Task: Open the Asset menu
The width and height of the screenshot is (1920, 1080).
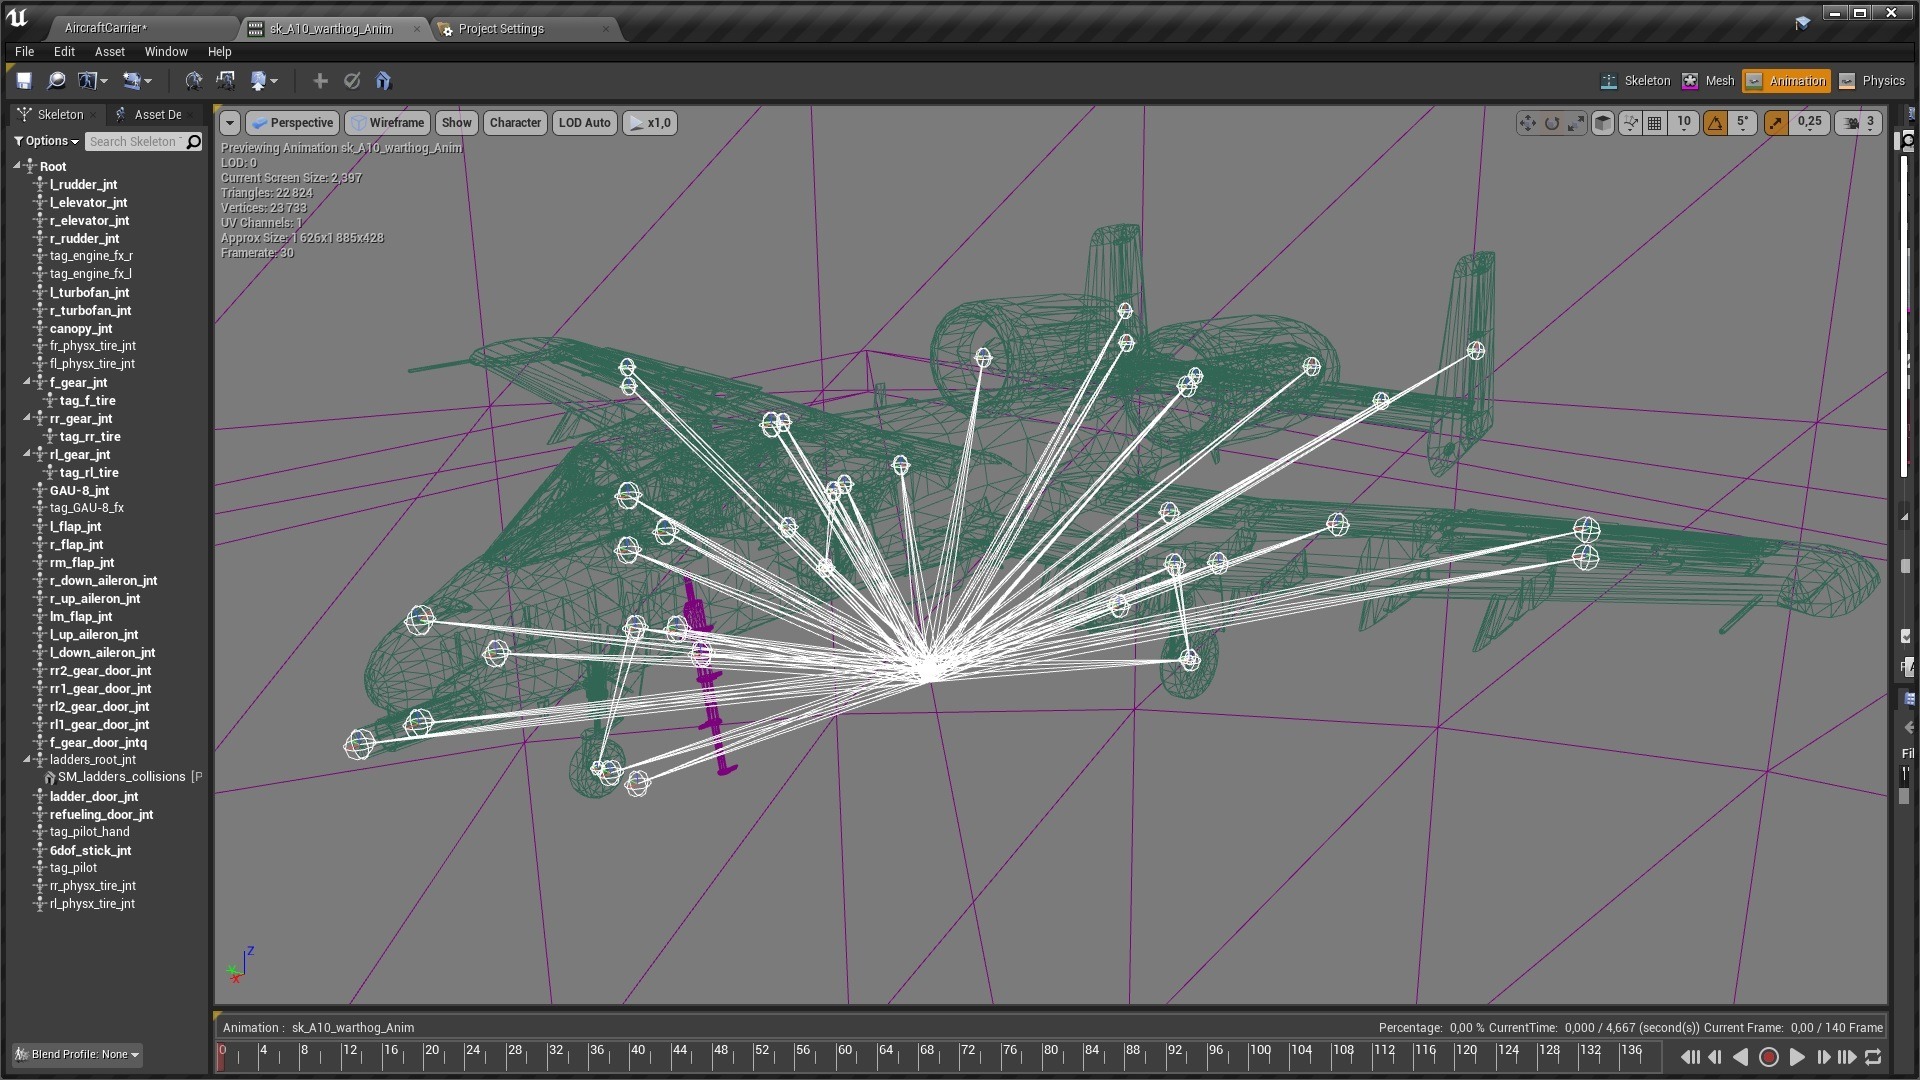Action: [110, 52]
